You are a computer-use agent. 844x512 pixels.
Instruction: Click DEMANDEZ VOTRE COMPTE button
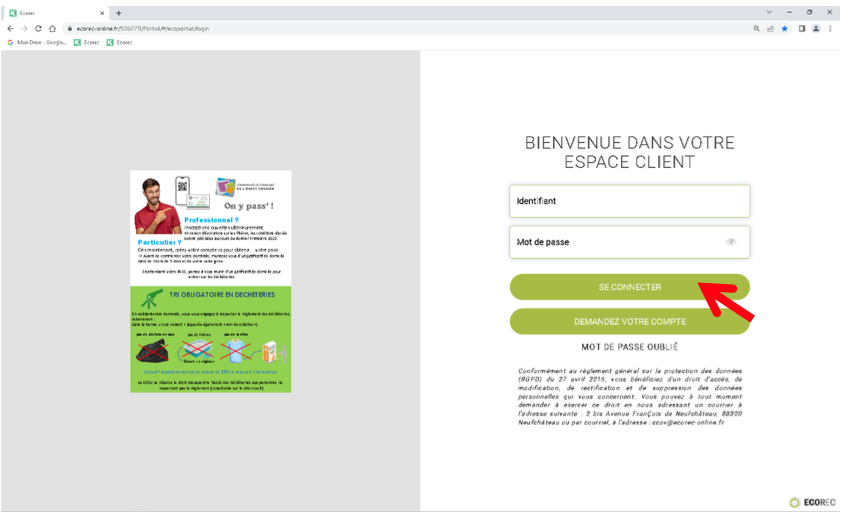pos(629,321)
